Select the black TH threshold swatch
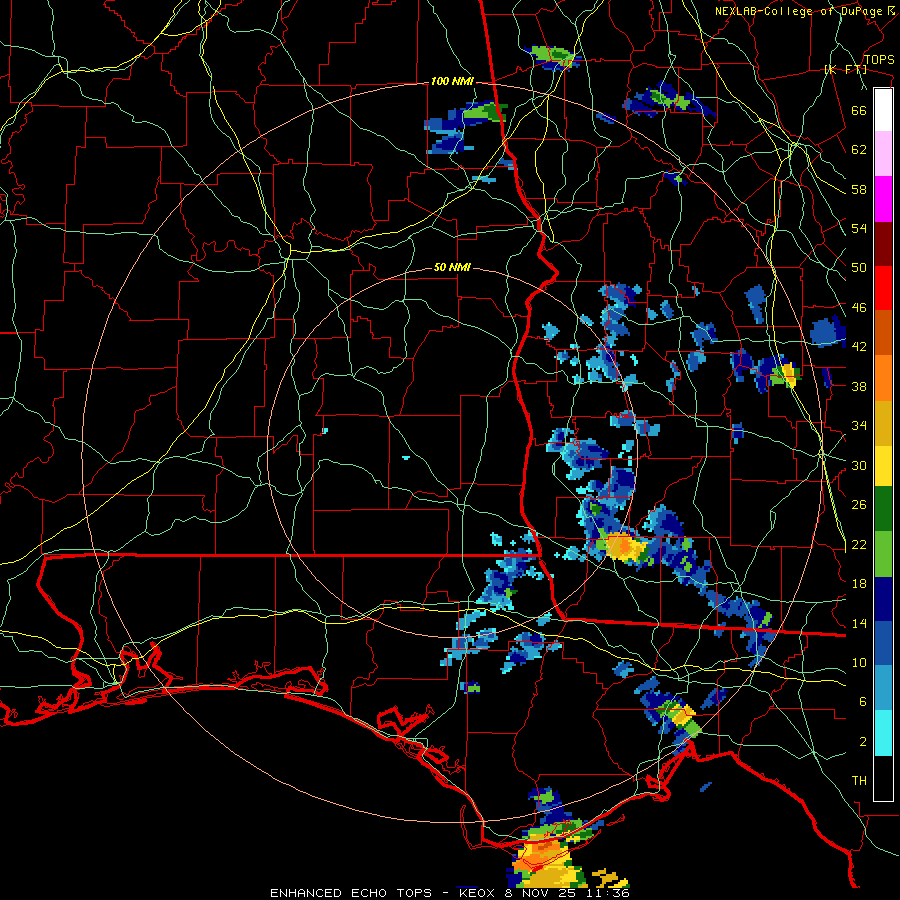The width and height of the screenshot is (900, 900). [x=883, y=778]
